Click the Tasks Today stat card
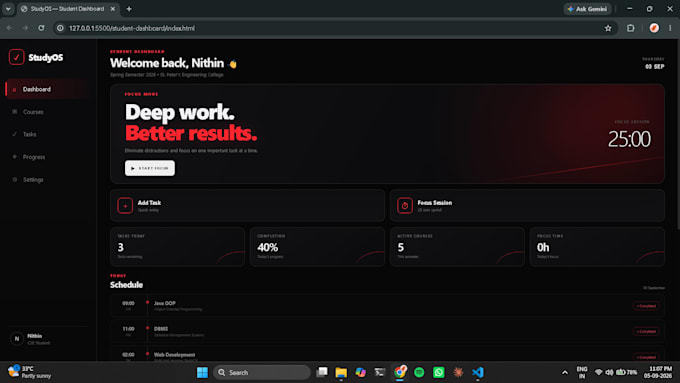The width and height of the screenshot is (680, 383). point(177,247)
